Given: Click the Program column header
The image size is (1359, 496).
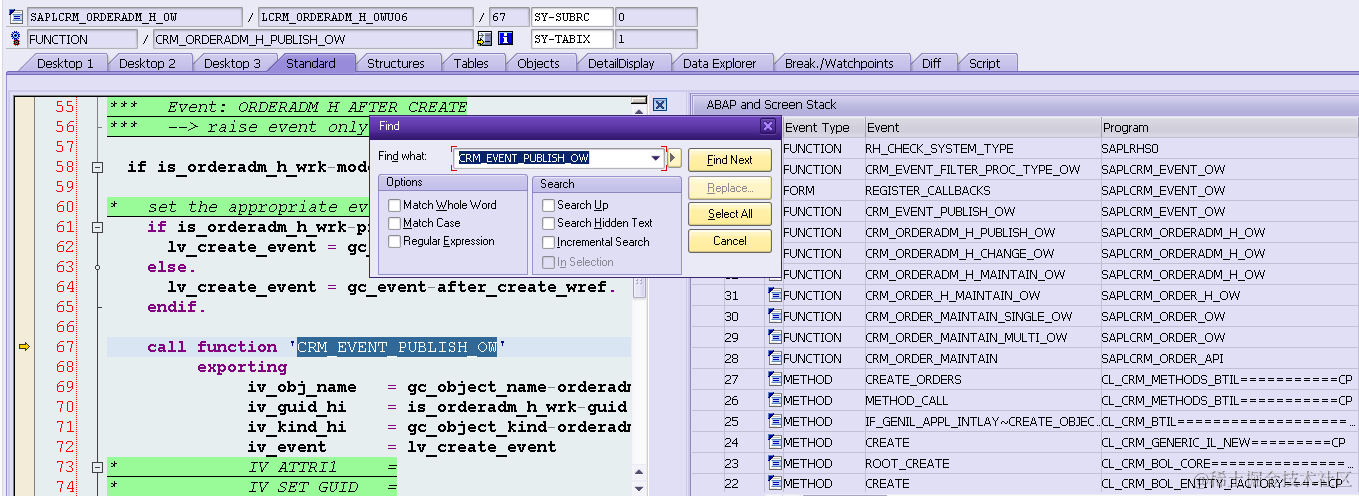Looking at the screenshot, I should [x=1229, y=127].
